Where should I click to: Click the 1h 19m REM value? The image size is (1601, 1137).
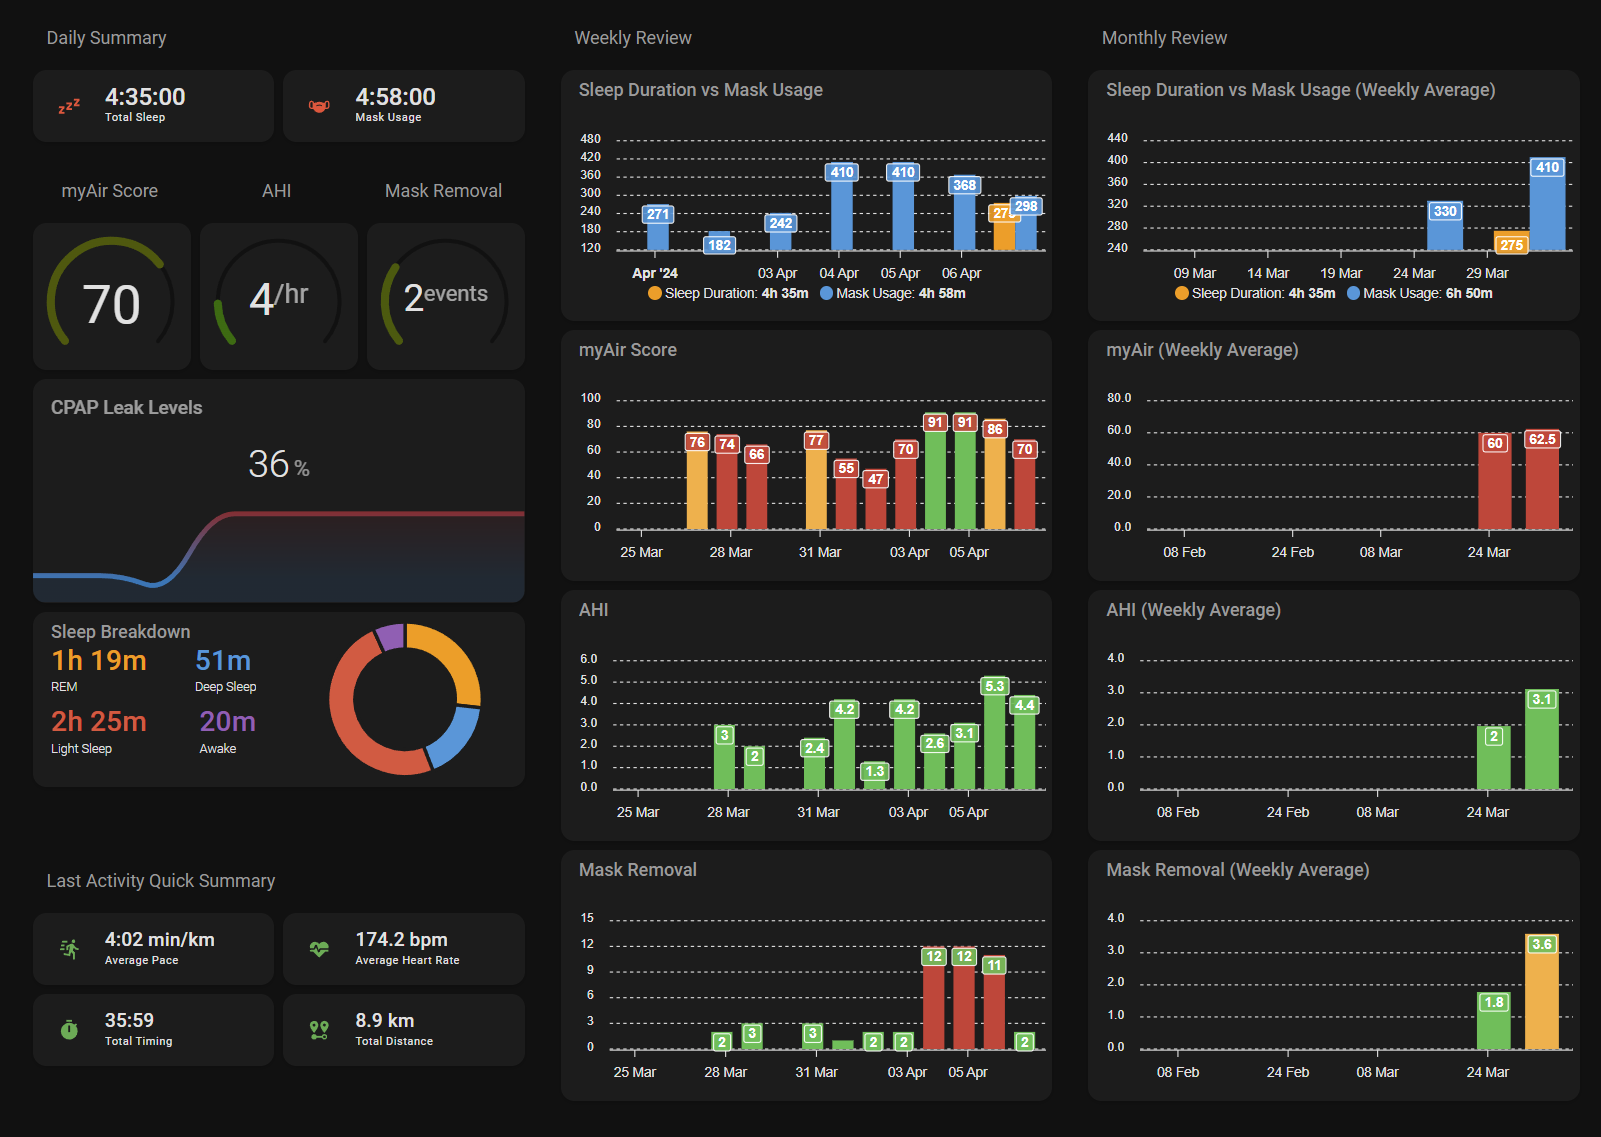click(x=99, y=661)
